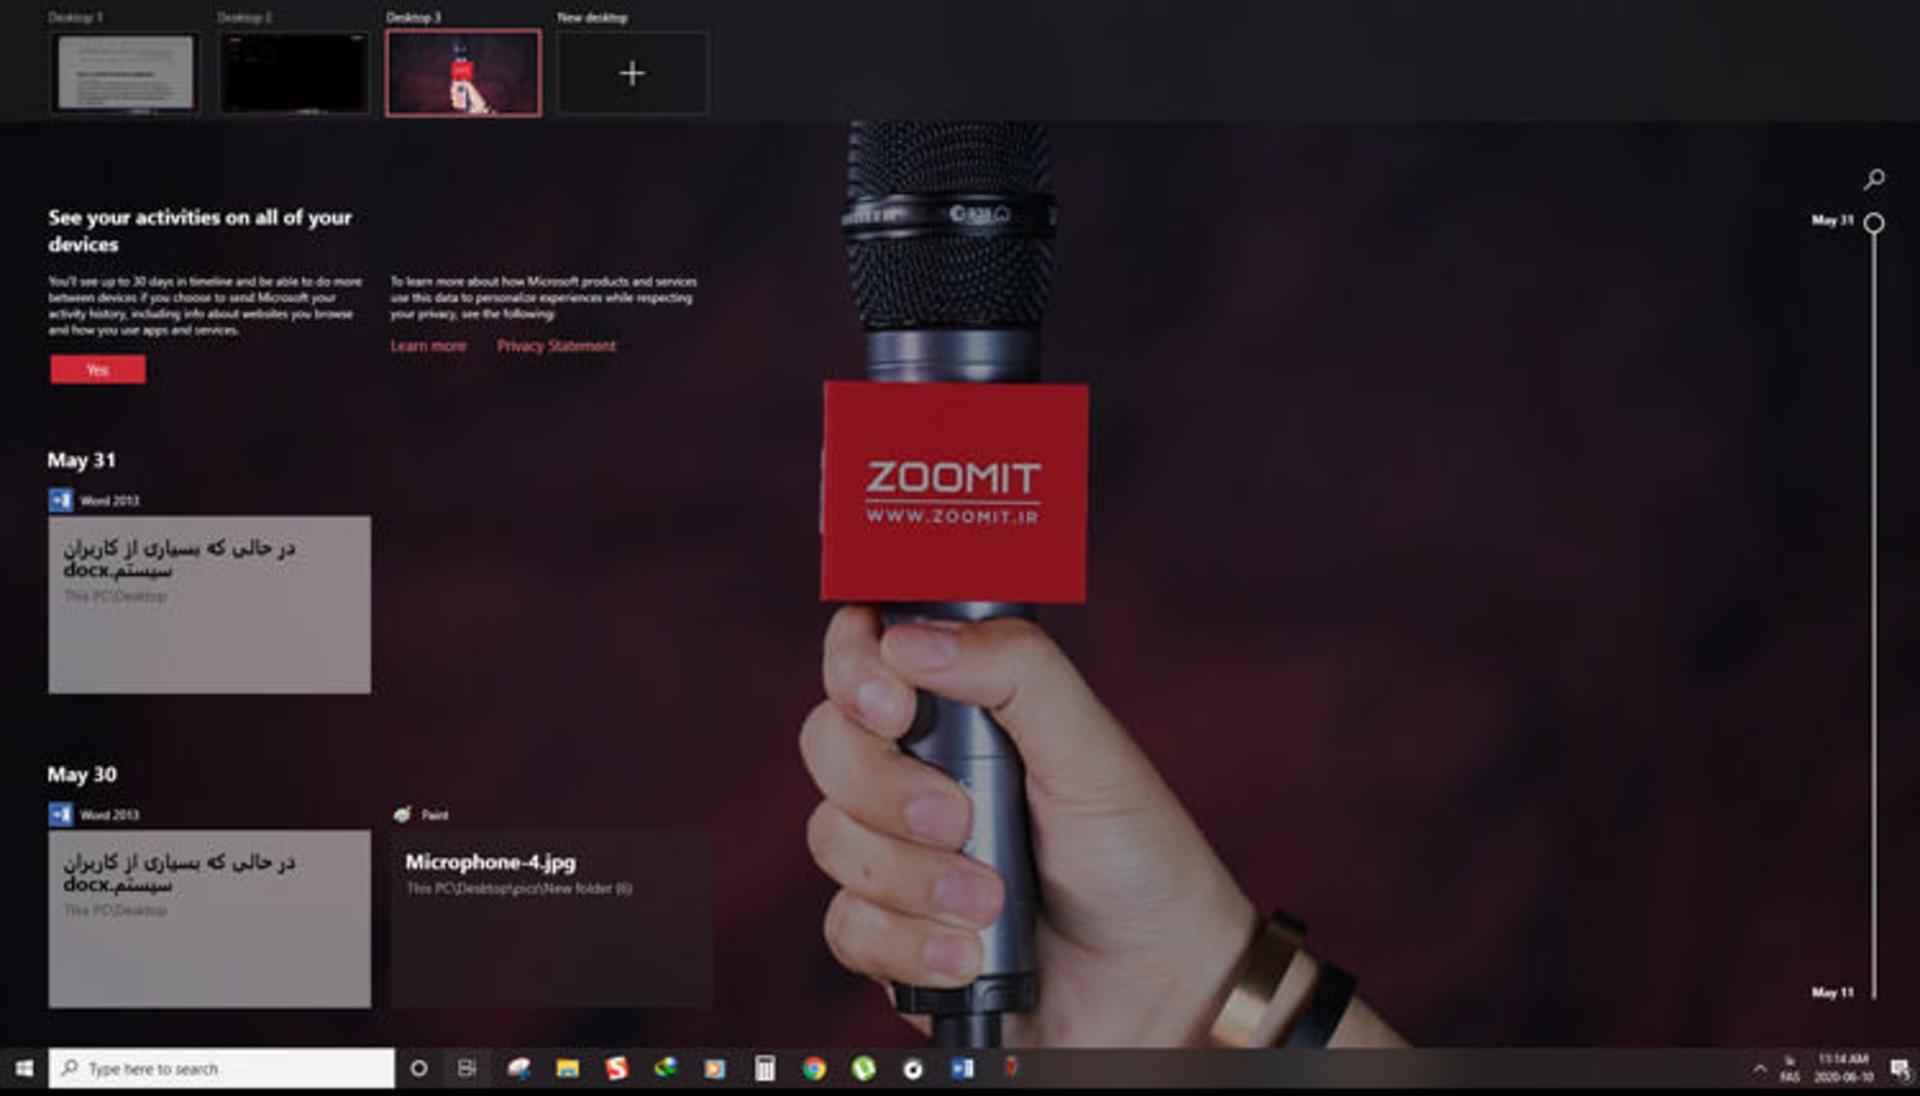Open the May 30 Word document activity card
This screenshot has height=1096, width=1920.
point(210,919)
